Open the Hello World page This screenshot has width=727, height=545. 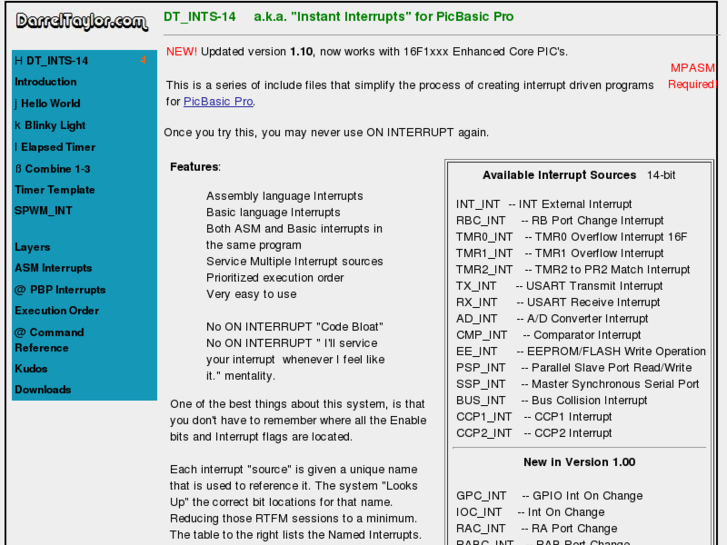(x=51, y=103)
